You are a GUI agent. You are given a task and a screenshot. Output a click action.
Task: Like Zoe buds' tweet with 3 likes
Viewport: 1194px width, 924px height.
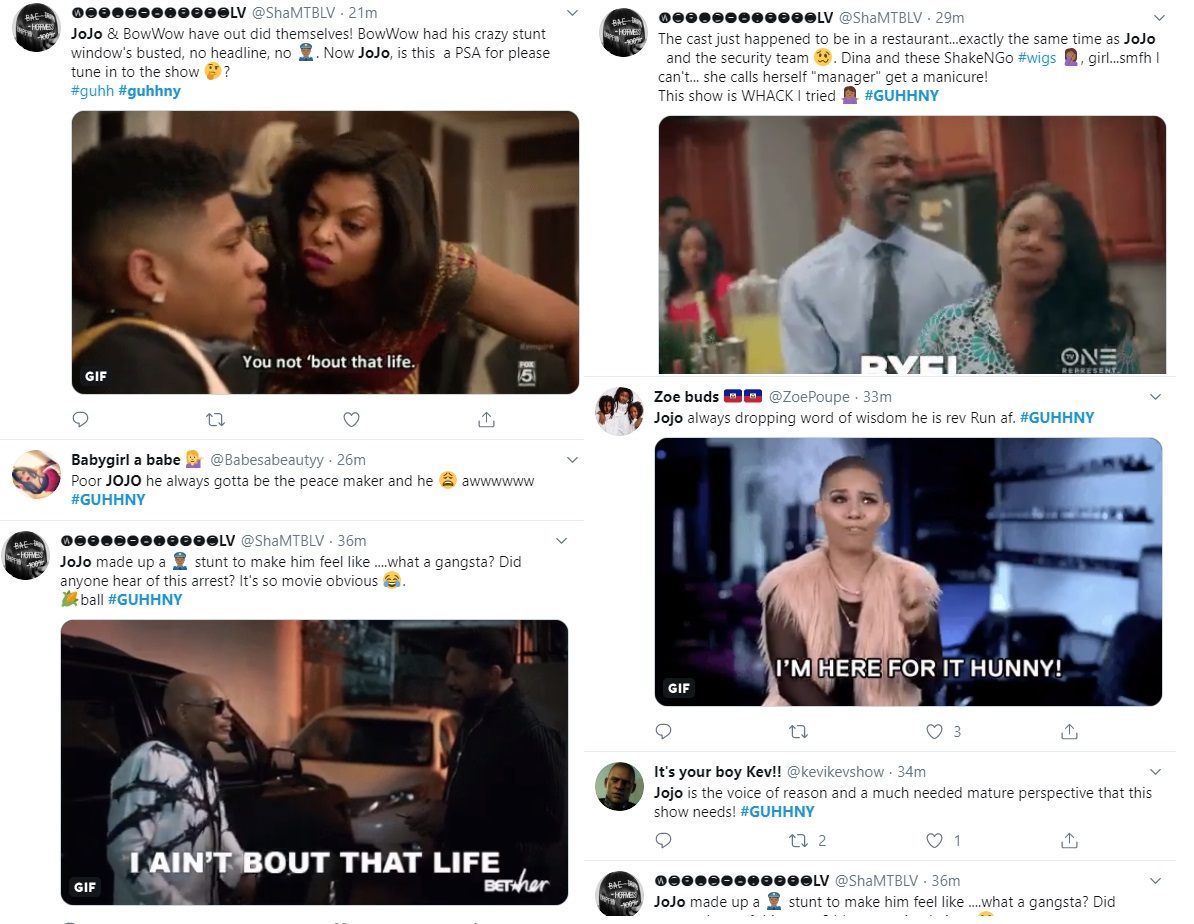click(x=934, y=731)
